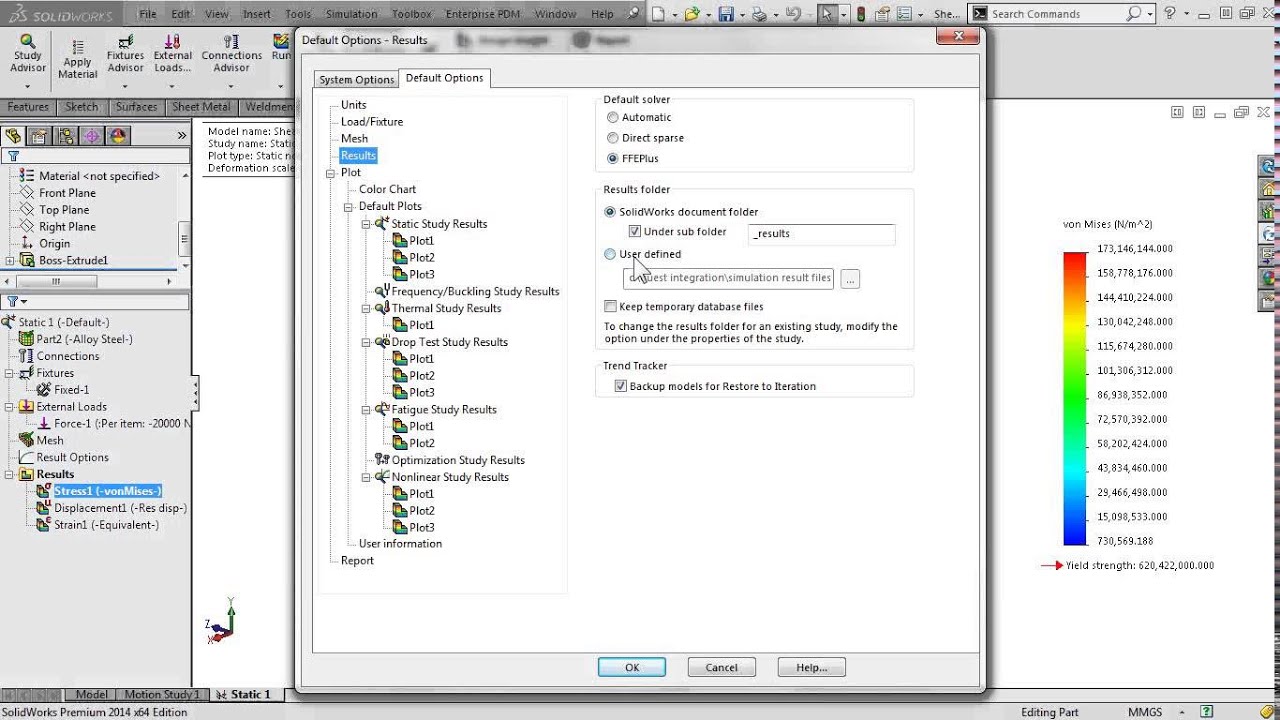Click the Plot1 icon under Thermal Study Results
The width and height of the screenshot is (1280, 720).
pos(401,325)
